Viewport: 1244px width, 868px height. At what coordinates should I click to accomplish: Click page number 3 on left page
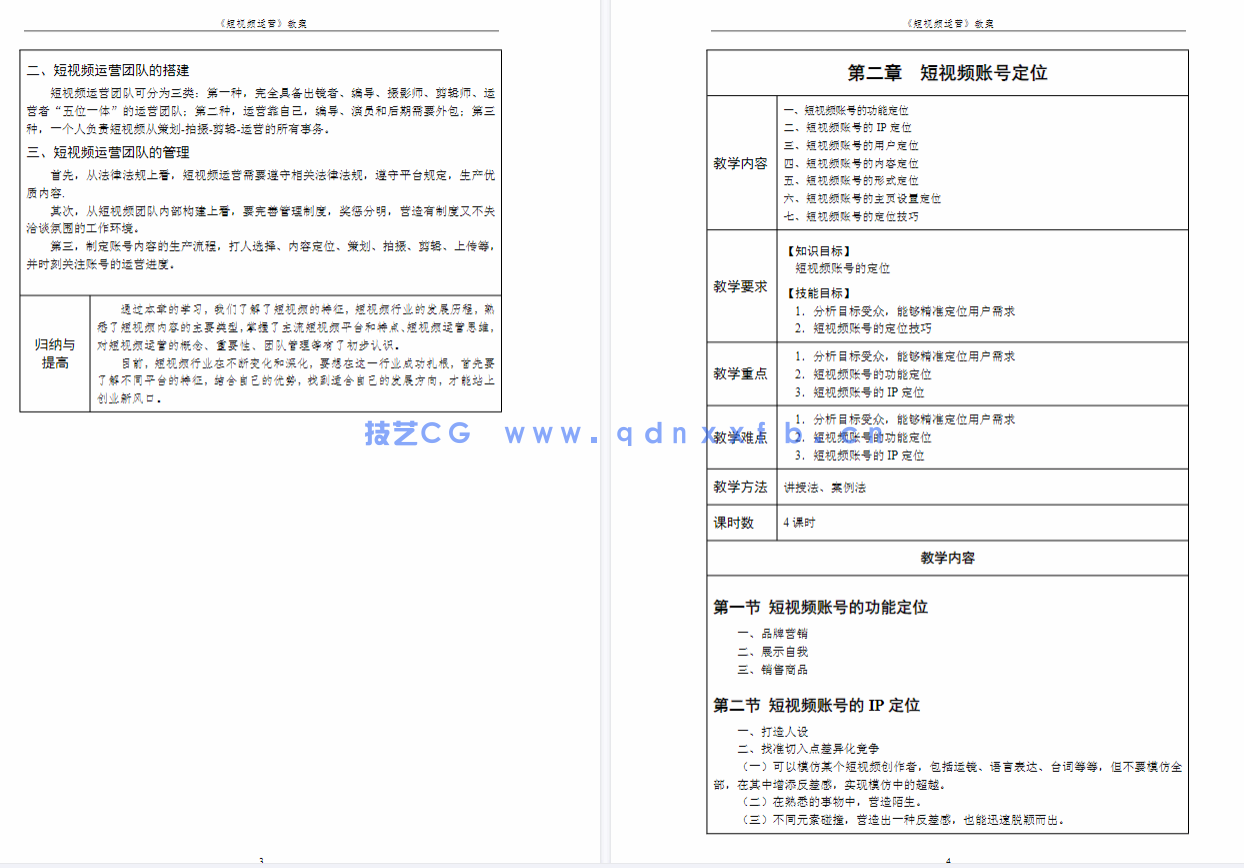(x=261, y=860)
